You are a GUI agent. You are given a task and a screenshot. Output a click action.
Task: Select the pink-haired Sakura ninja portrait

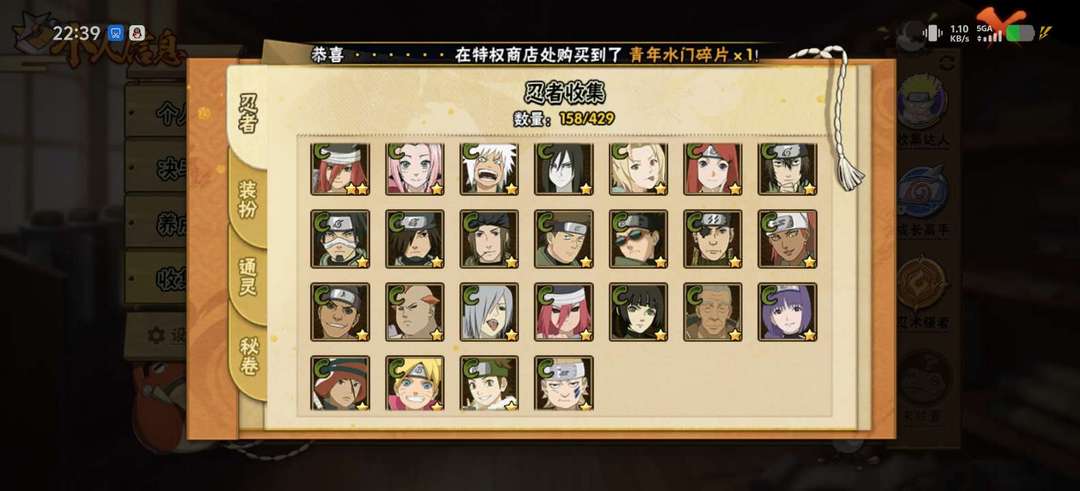pos(415,169)
